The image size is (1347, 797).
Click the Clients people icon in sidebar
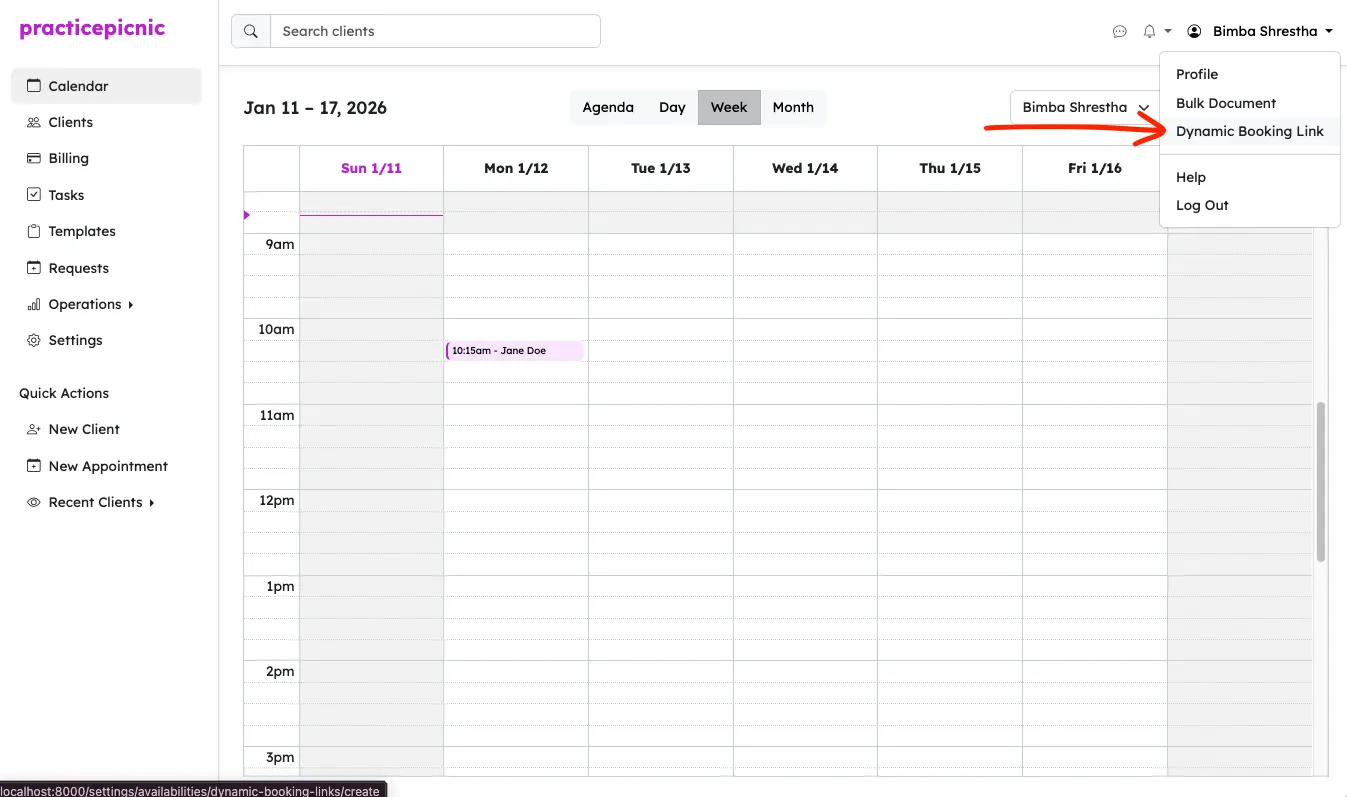click(x=34, y=123)
